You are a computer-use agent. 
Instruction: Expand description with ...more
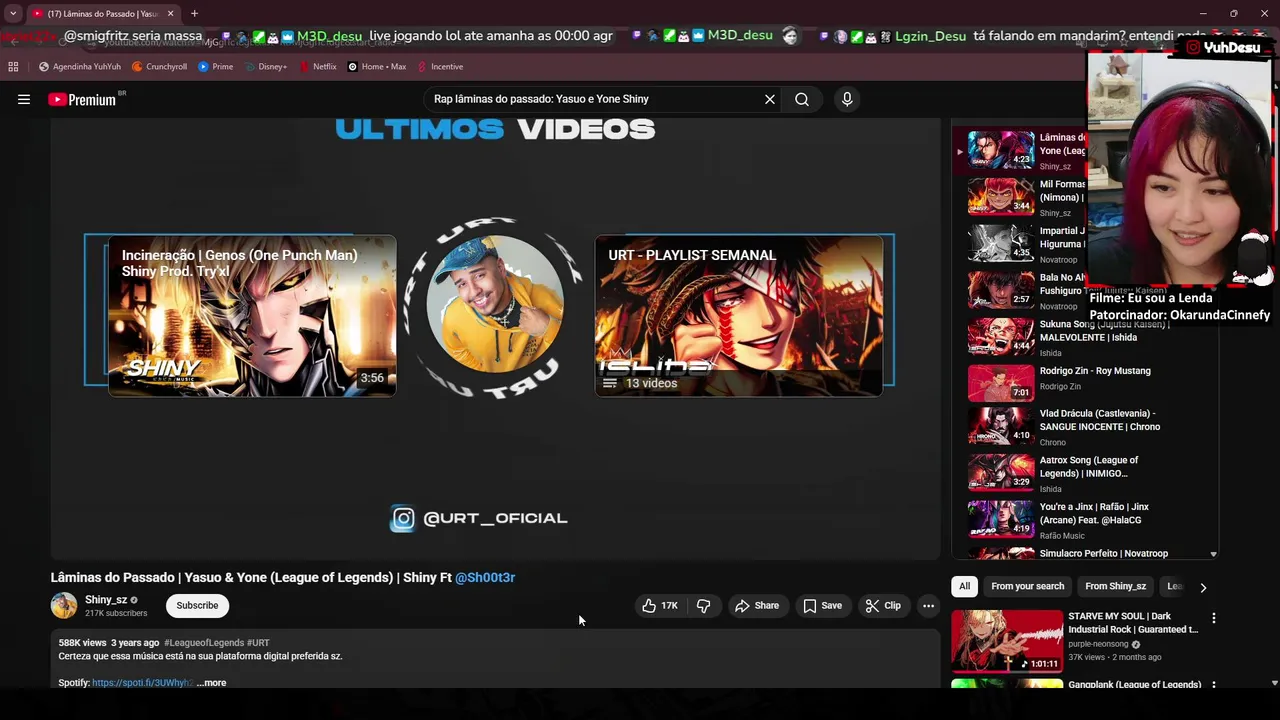point(211,683)
